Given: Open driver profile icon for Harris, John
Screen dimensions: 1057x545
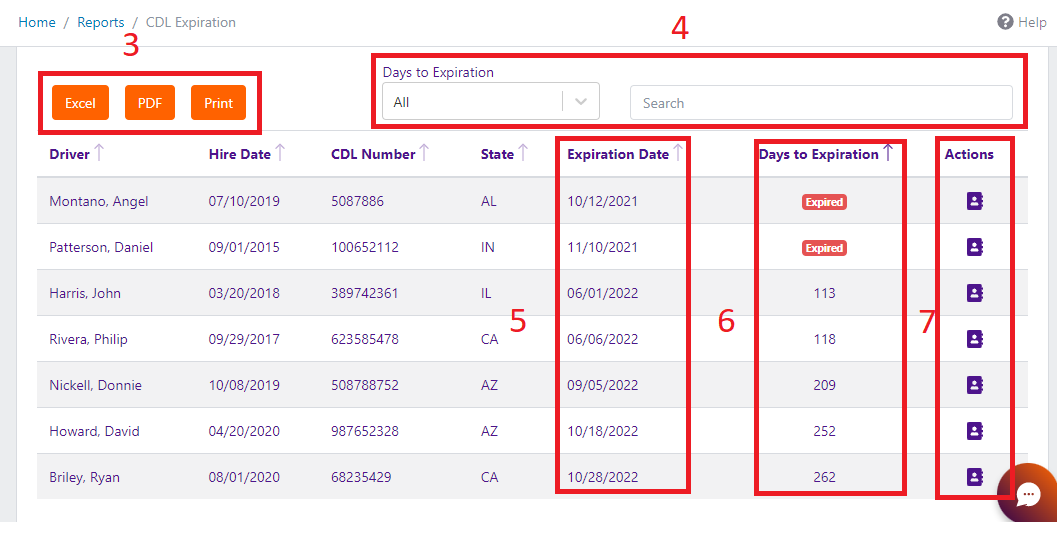Looking at the screenshot, I should click(x=975, y=293).
